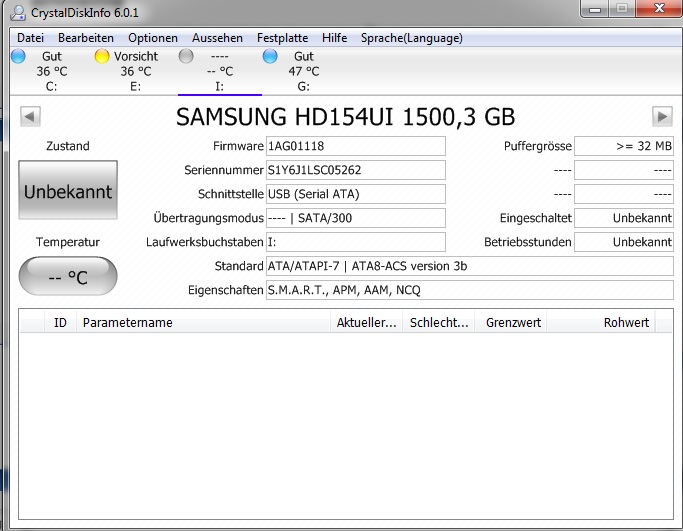Image resolution: width=683 pixels, height=531 pixels.
Task: Click the Zustand label
Action: click(68, 146)
